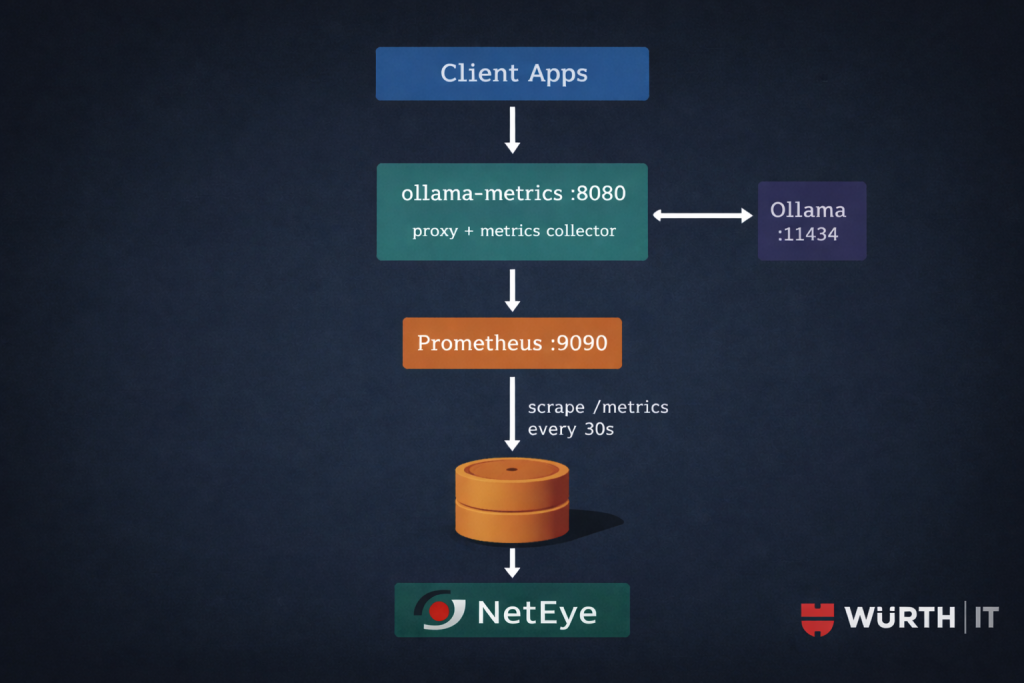This screenshot has width=1024, height=683.
Task: Click the :11434 port label
Action: (x=807, y=236)
